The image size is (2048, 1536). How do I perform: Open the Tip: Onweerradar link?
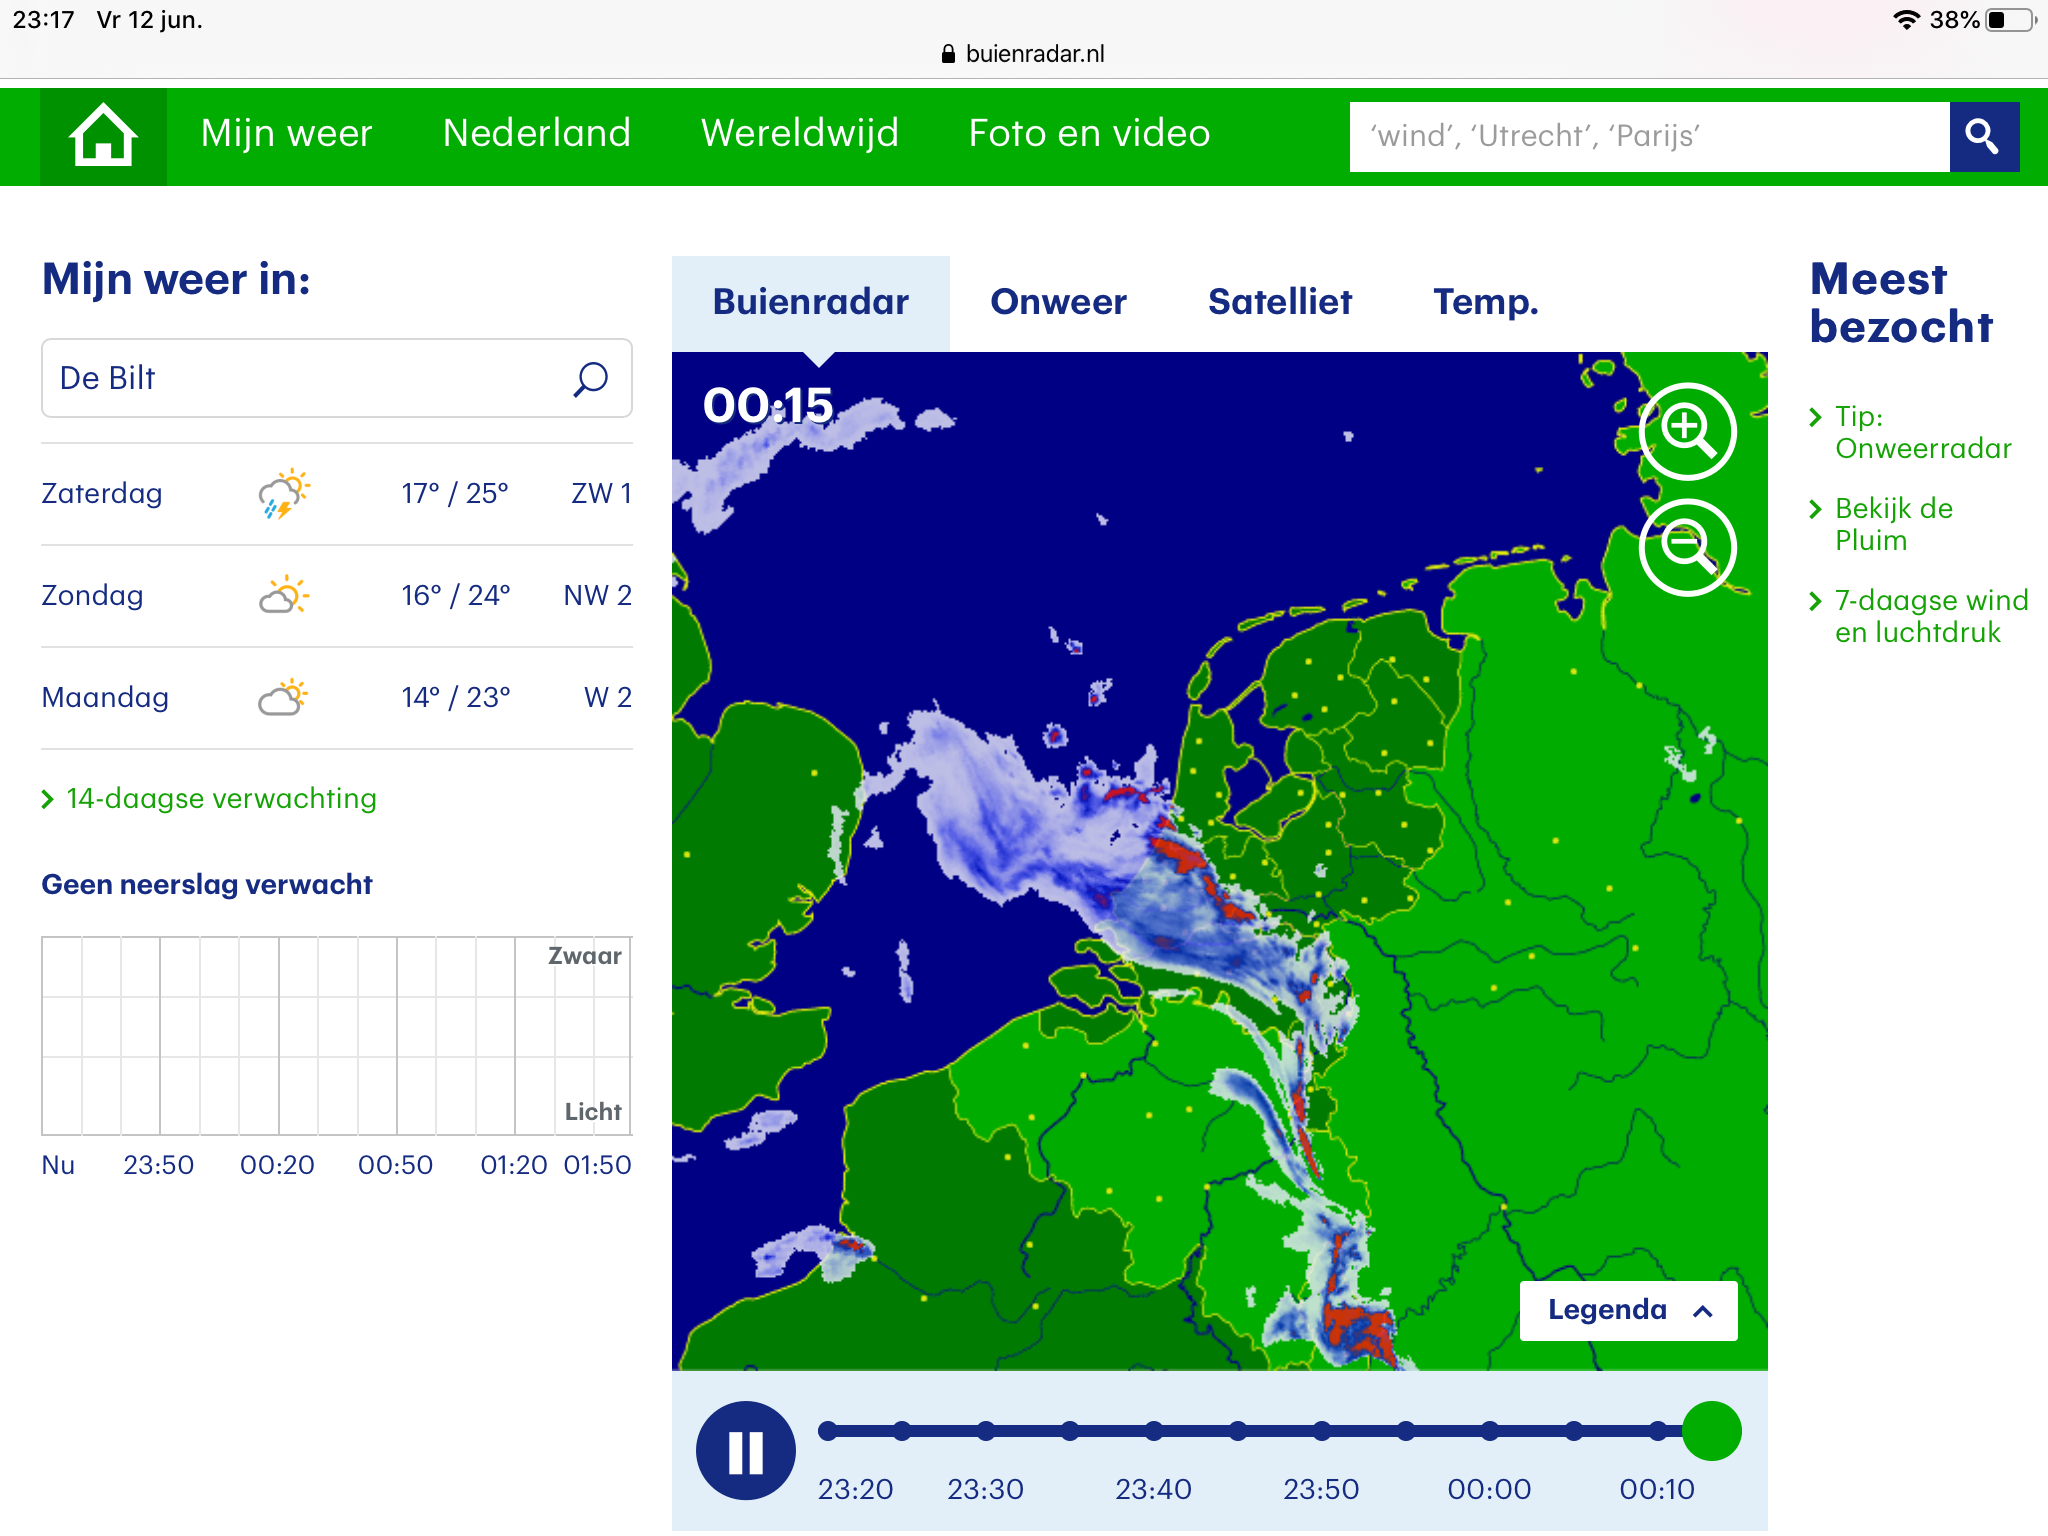click(x=1923, y=432)
